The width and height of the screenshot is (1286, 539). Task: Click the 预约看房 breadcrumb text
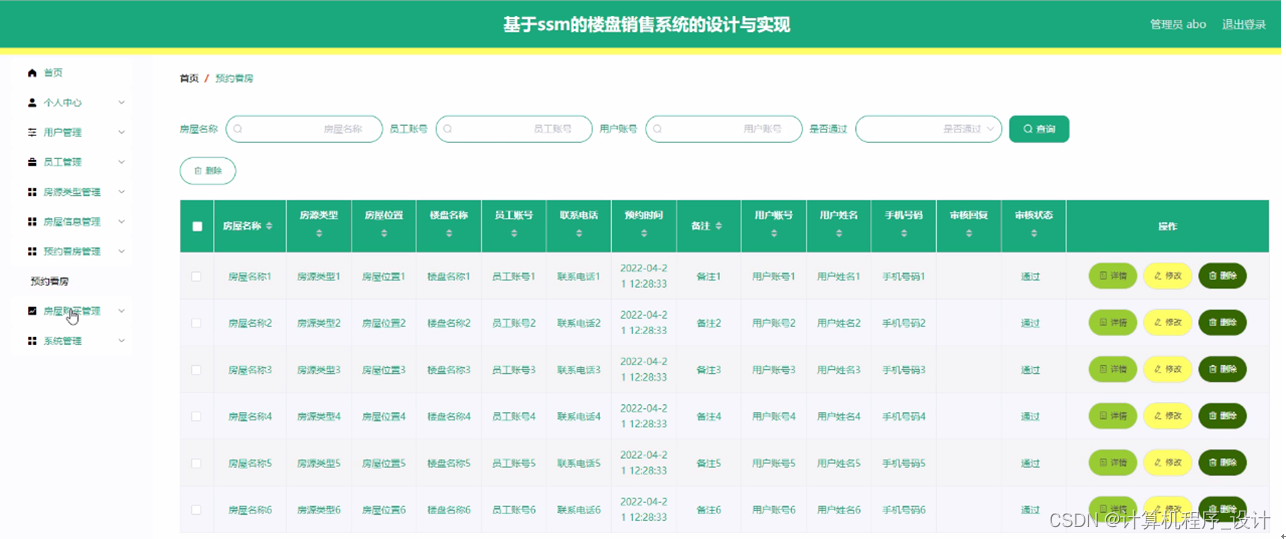tap(234, 78)
